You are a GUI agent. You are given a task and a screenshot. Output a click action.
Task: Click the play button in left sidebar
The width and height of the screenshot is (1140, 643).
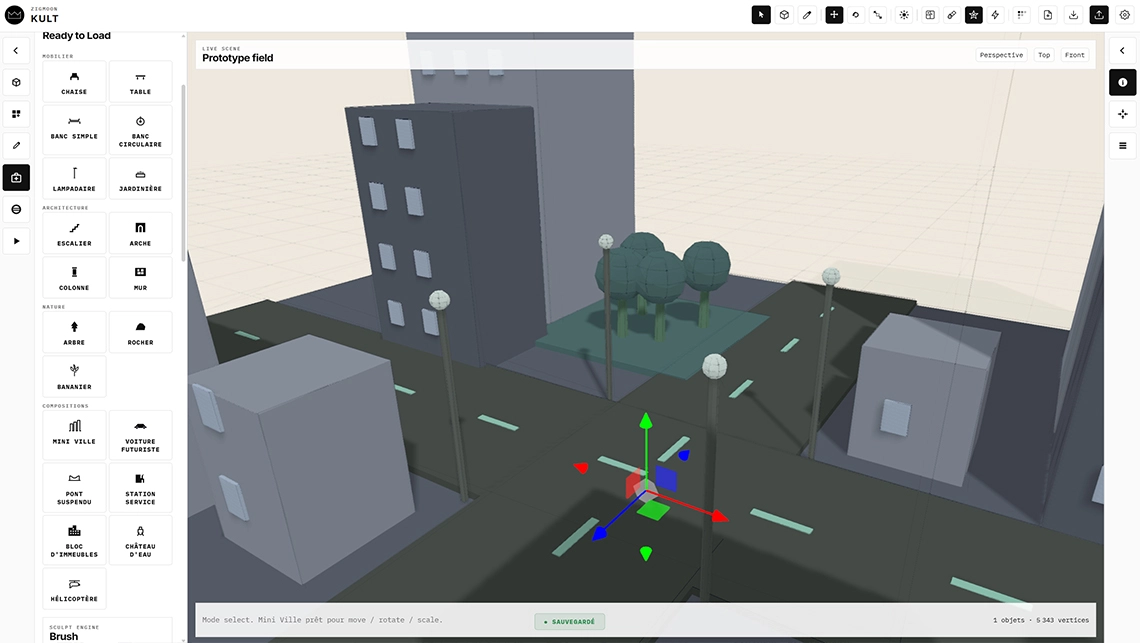coord(16,241)
